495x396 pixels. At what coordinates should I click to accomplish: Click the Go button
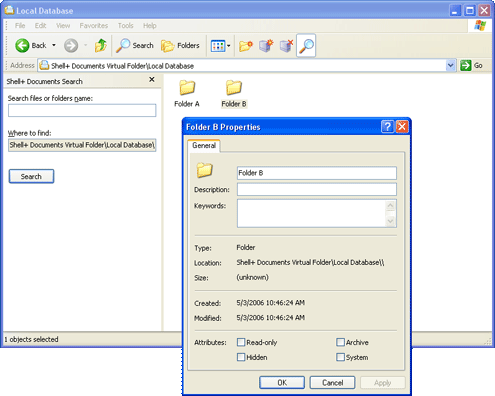click(x=471, y=65)
